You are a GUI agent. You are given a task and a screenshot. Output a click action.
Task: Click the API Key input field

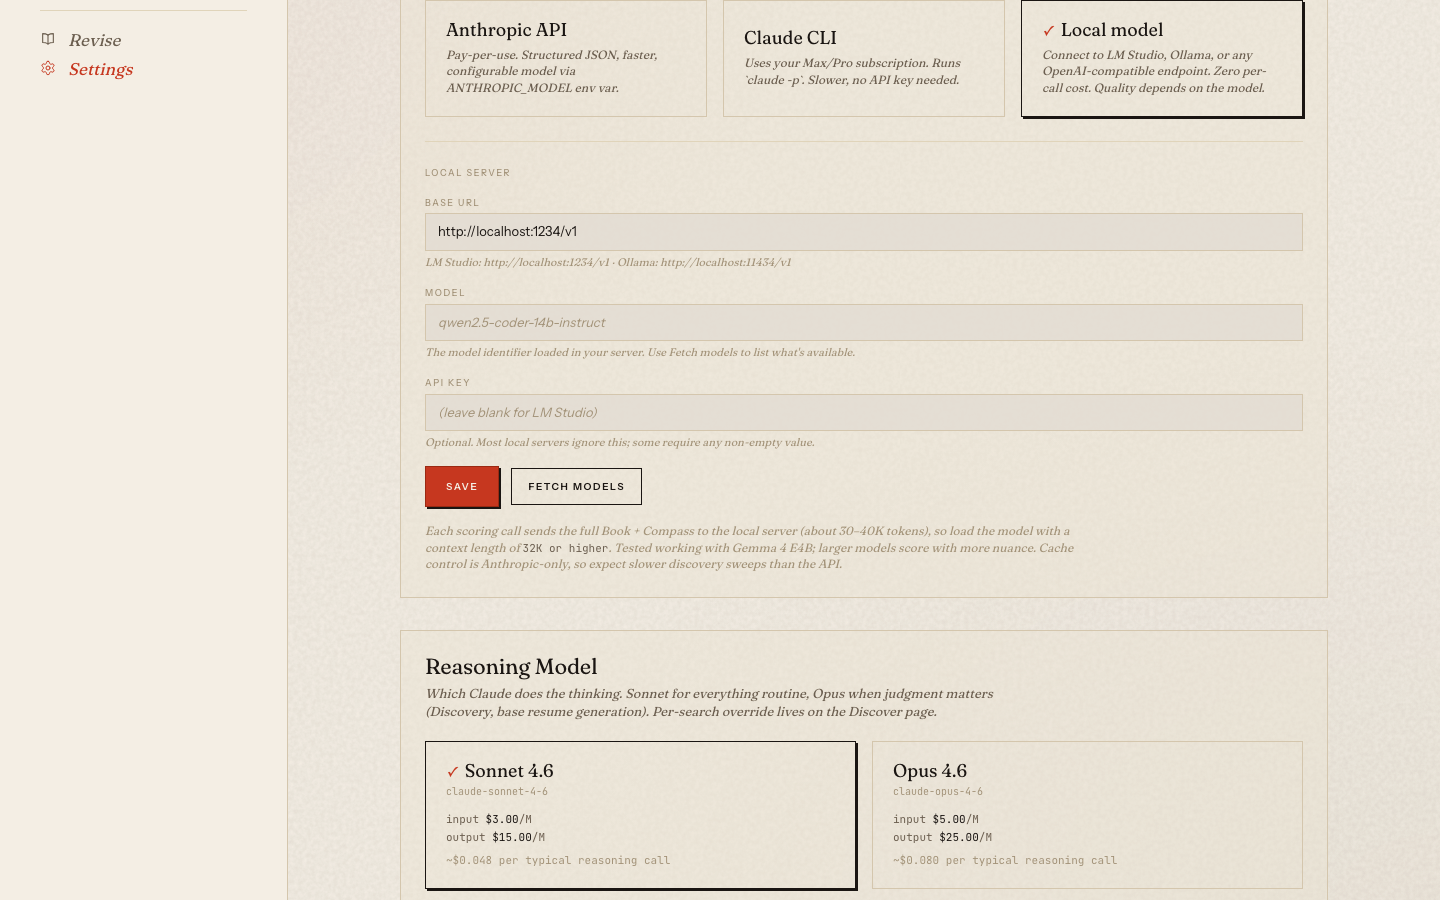(864, 412)
